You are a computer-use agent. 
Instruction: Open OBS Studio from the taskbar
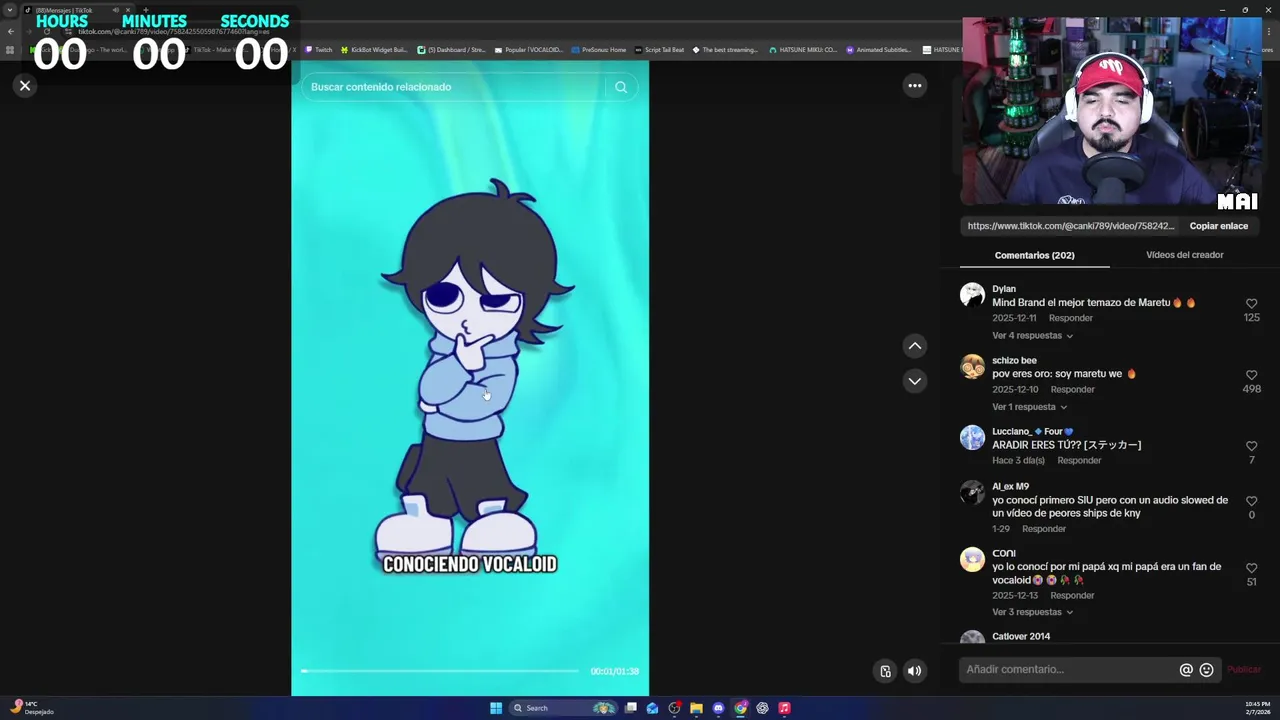pos(675,708)
